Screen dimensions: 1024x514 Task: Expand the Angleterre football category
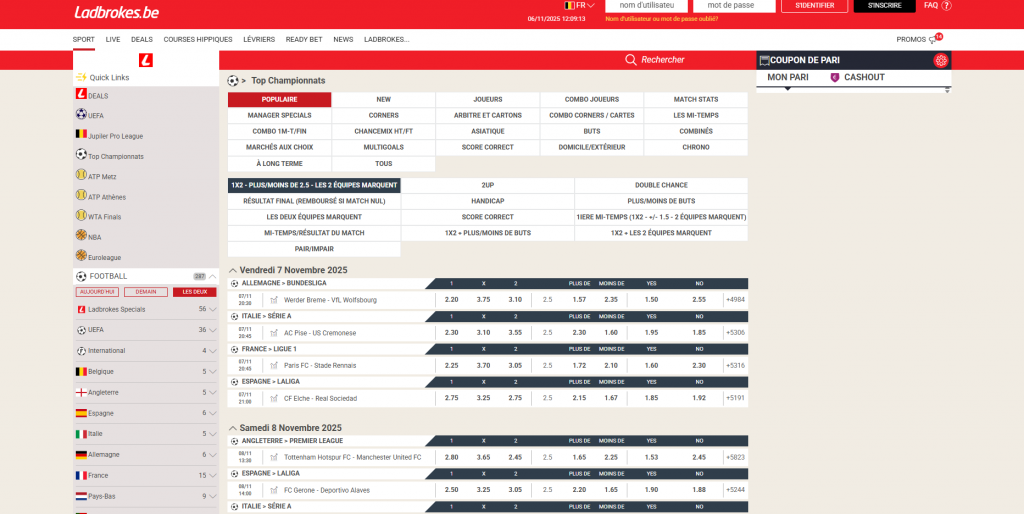click(x=212, y=392)
